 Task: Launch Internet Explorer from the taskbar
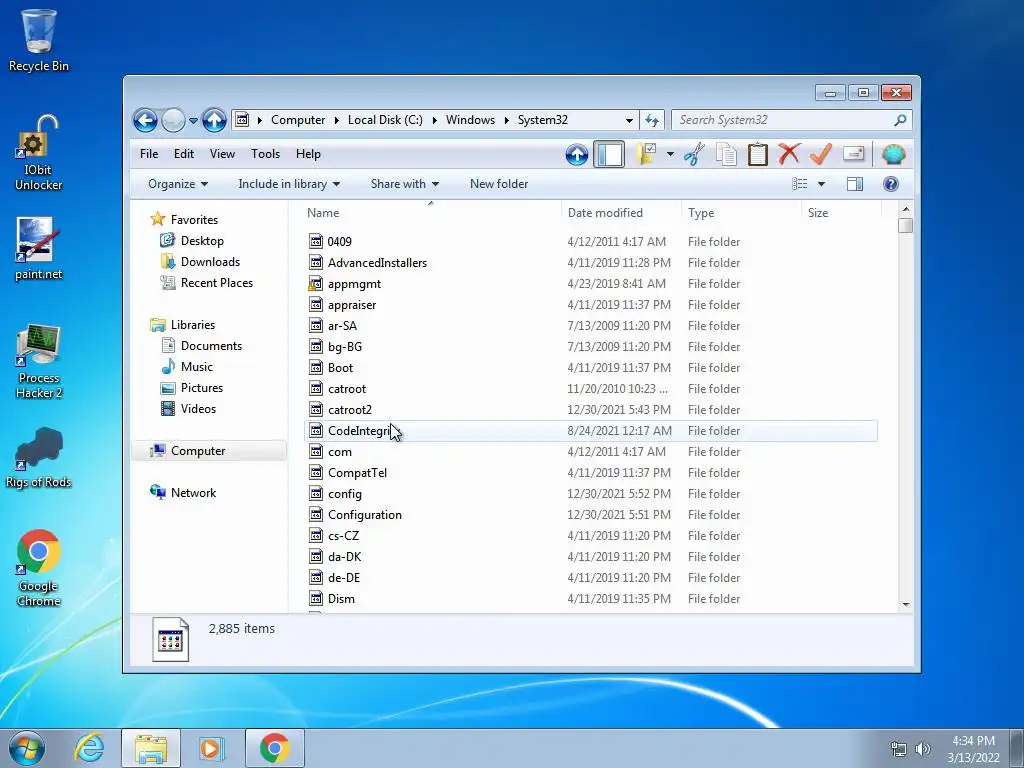point(89,748)
